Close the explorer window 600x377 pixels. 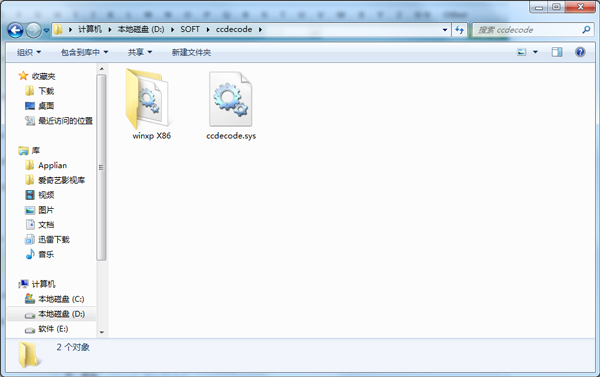pos(580,7)
